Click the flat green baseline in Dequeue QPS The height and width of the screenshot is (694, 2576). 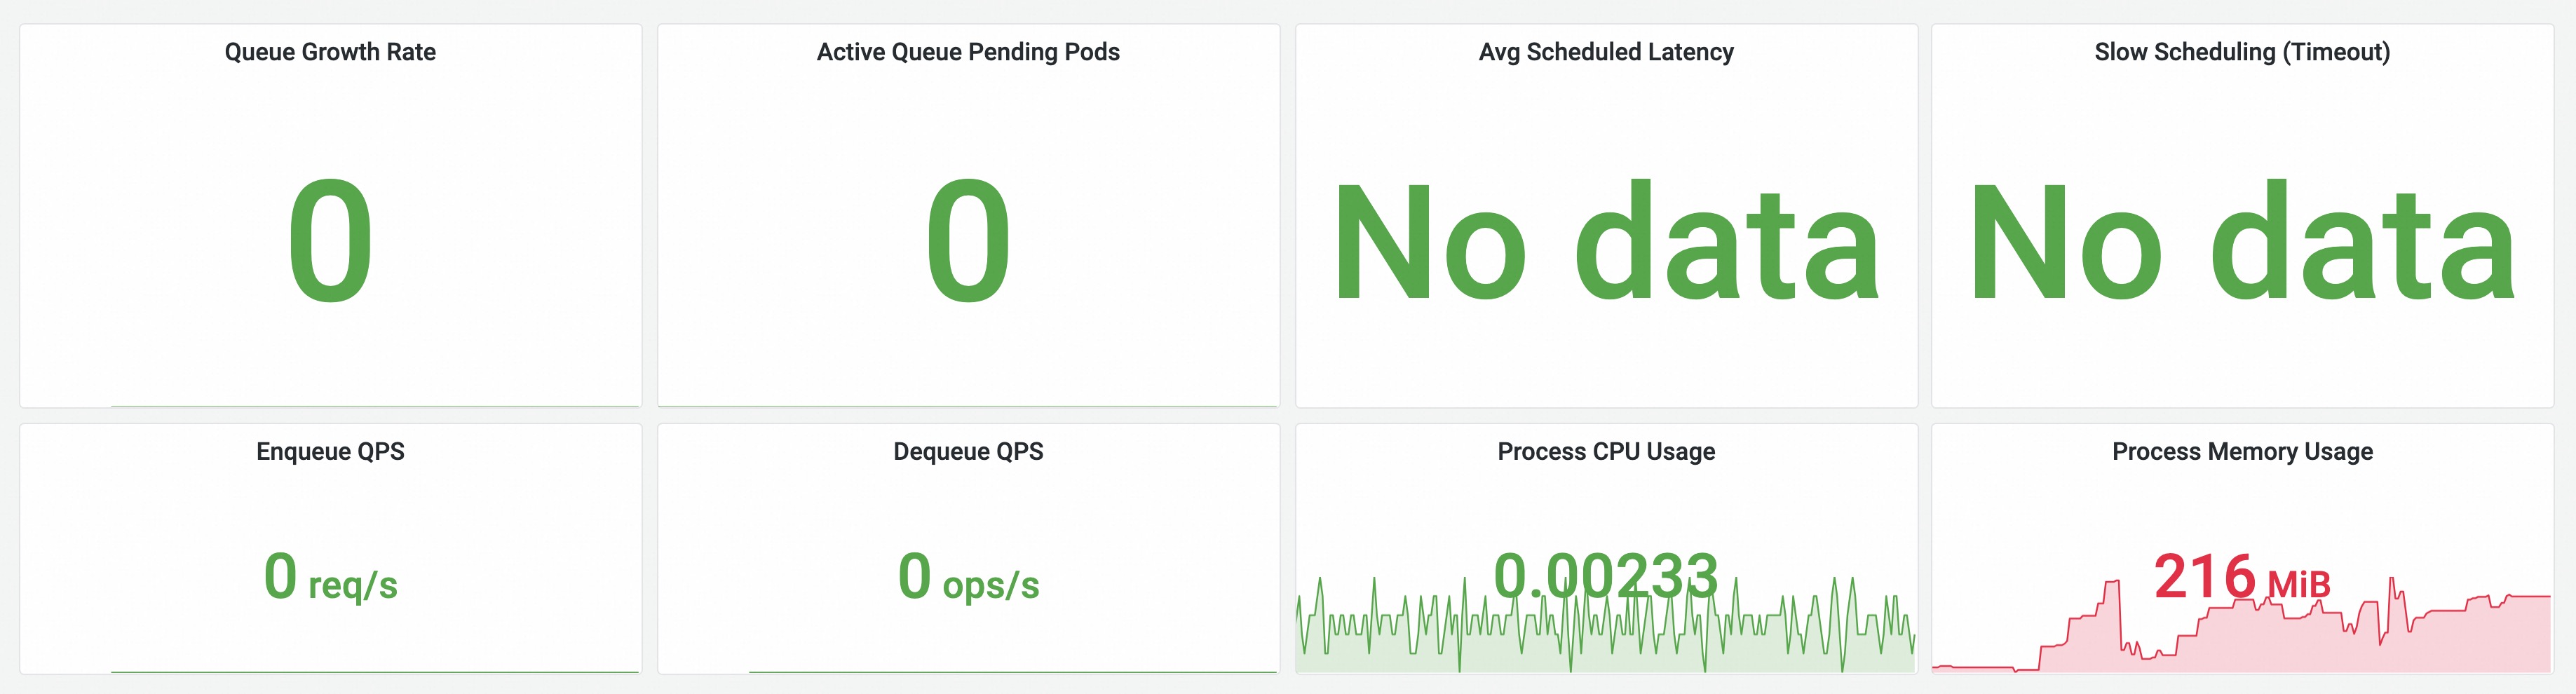coord(1012,671)
